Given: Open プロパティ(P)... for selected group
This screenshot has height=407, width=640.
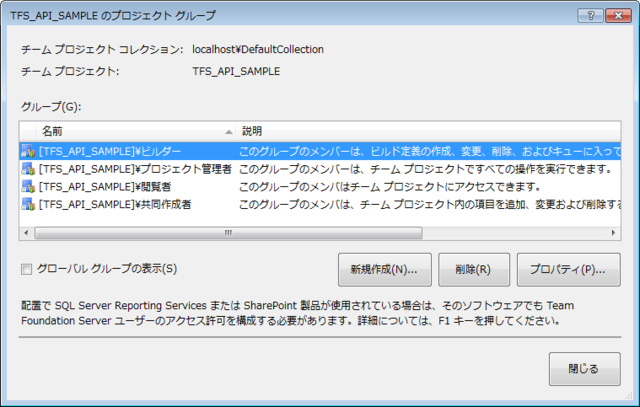Looking at the screenshot, I should coord(568,269).
